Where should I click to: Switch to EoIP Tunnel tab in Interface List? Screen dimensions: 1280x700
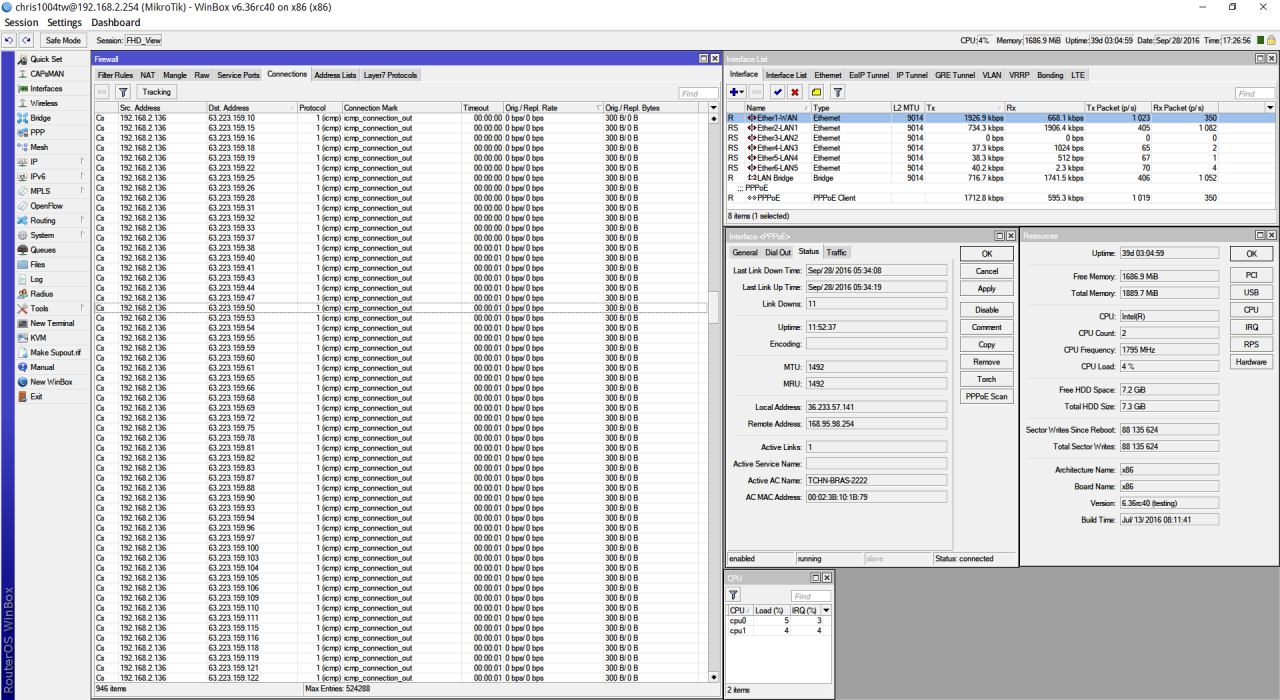[x=869, y=75]
